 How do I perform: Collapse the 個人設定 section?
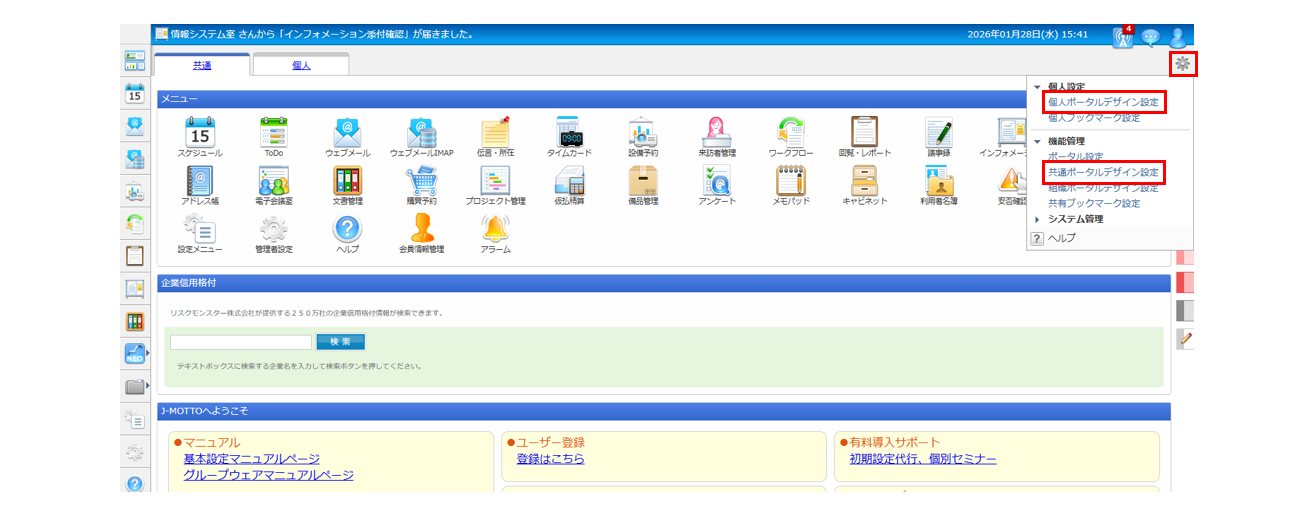tap(1037, 87)
